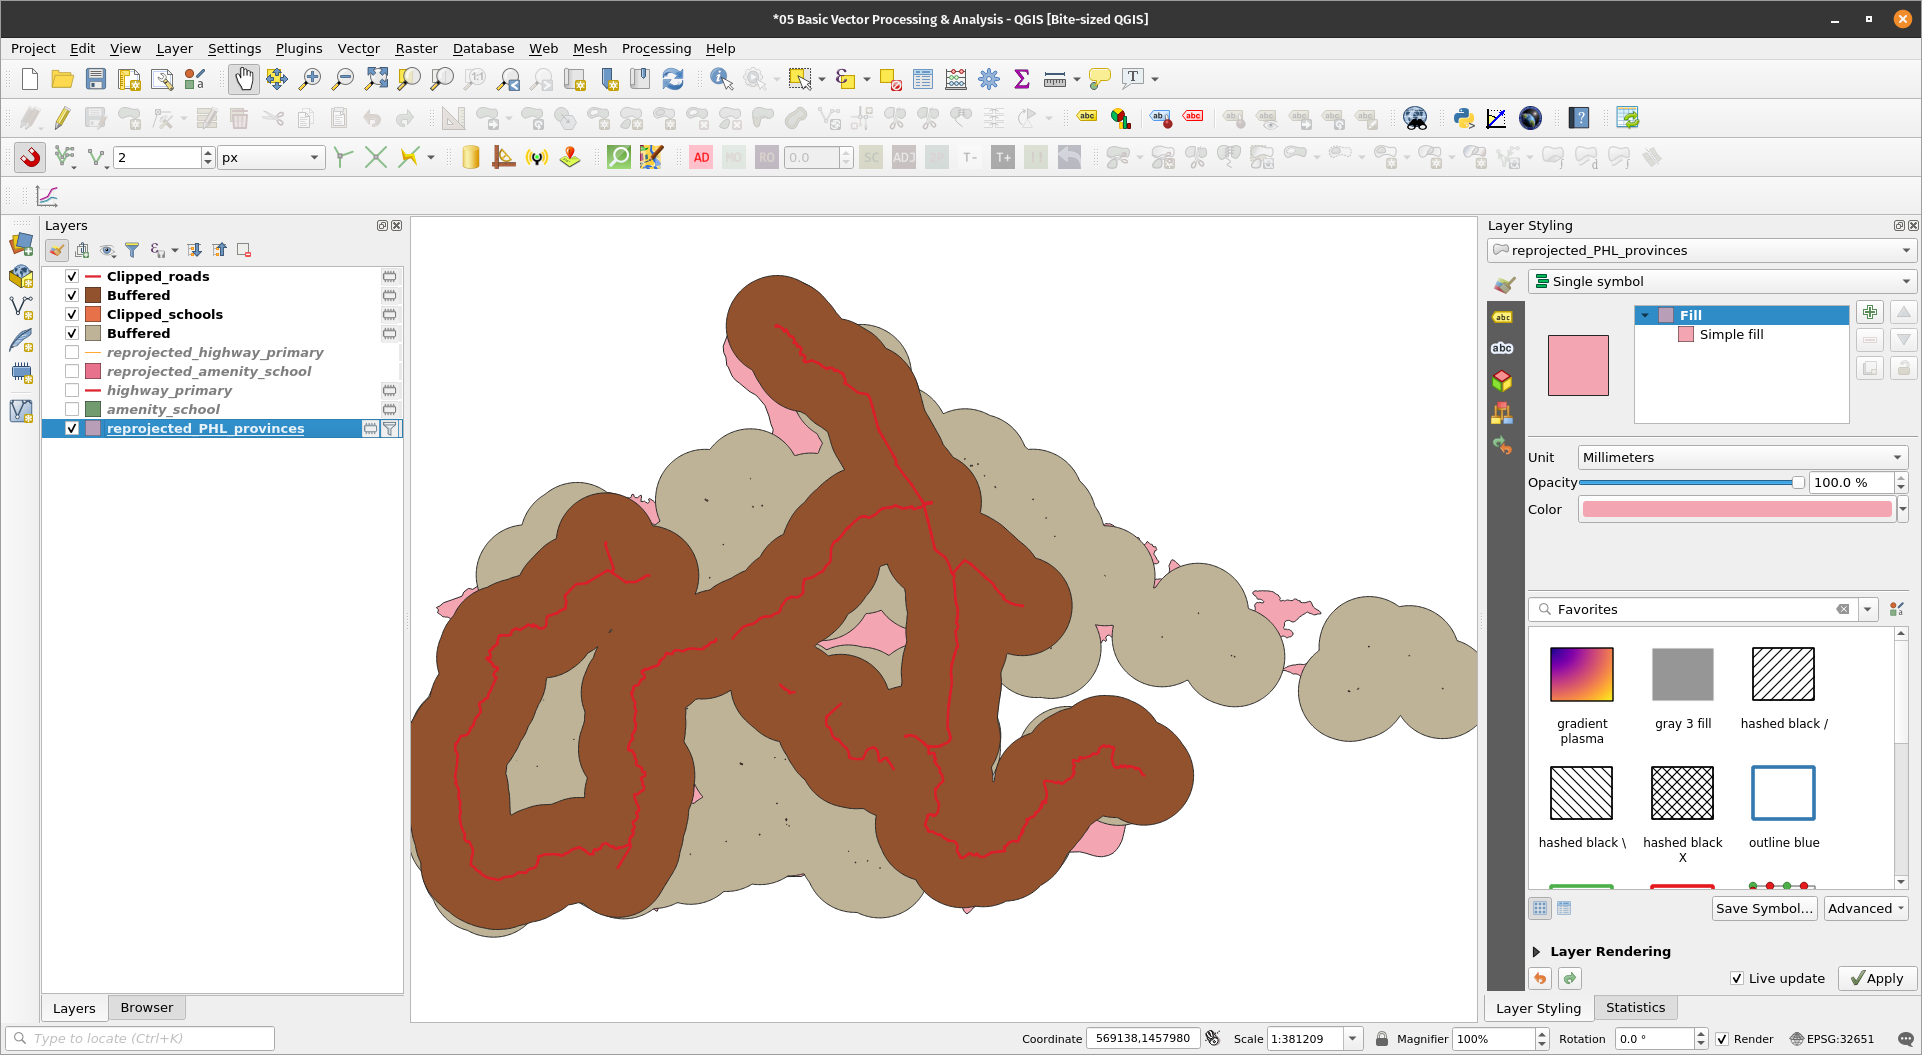Toggle the snapping magnet icon
Screen dimensions: 1922x1055
[30, 157]
